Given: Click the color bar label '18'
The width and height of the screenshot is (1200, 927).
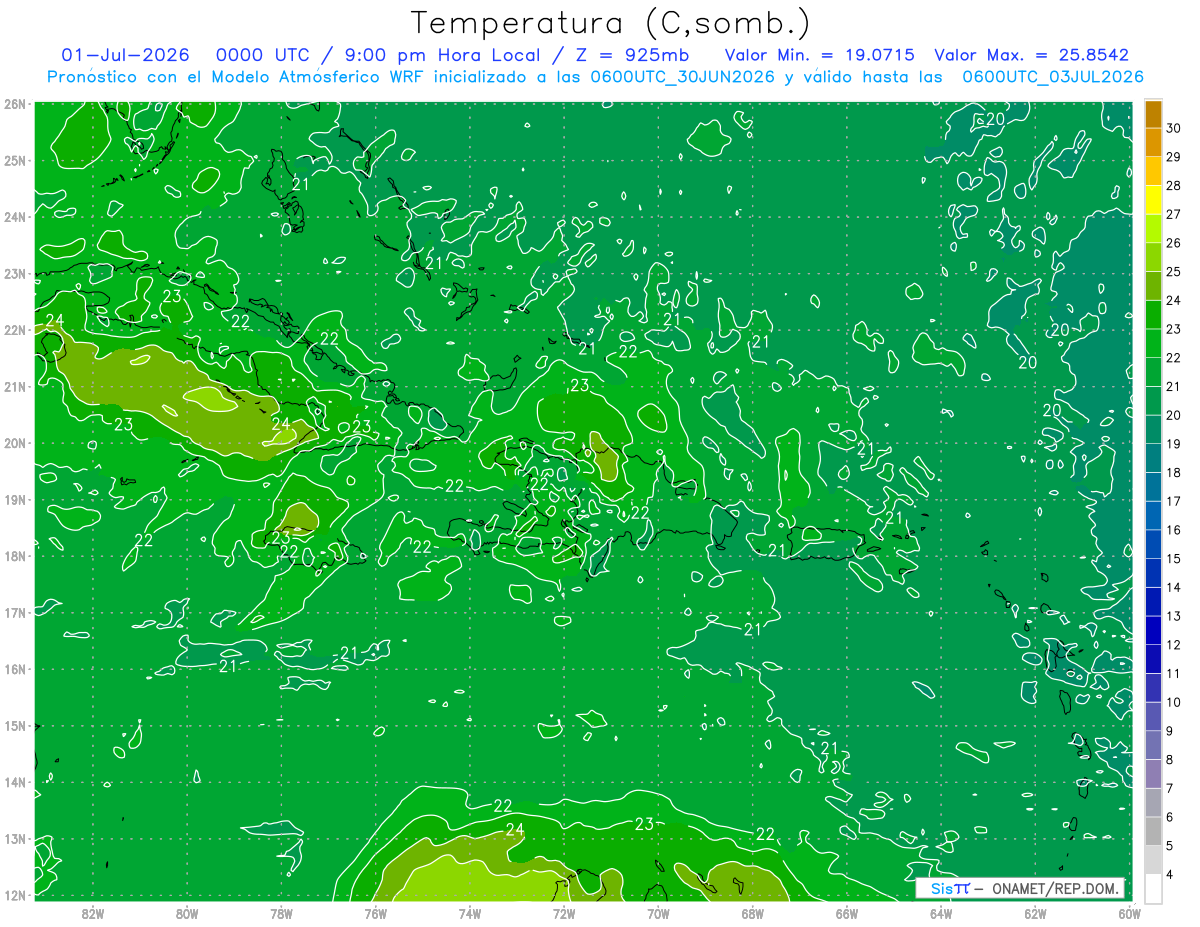Looking at the screenshot, I should (x=1174, y=472).
